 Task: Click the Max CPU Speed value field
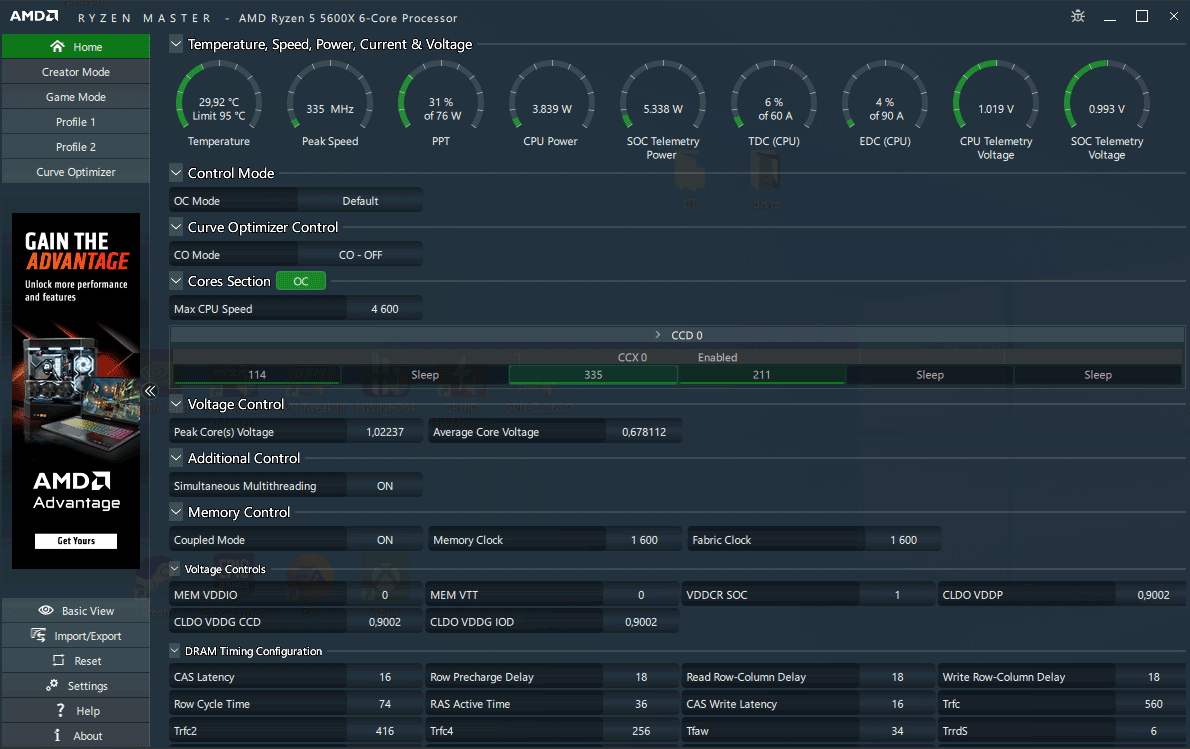click(x=384, y=309)
